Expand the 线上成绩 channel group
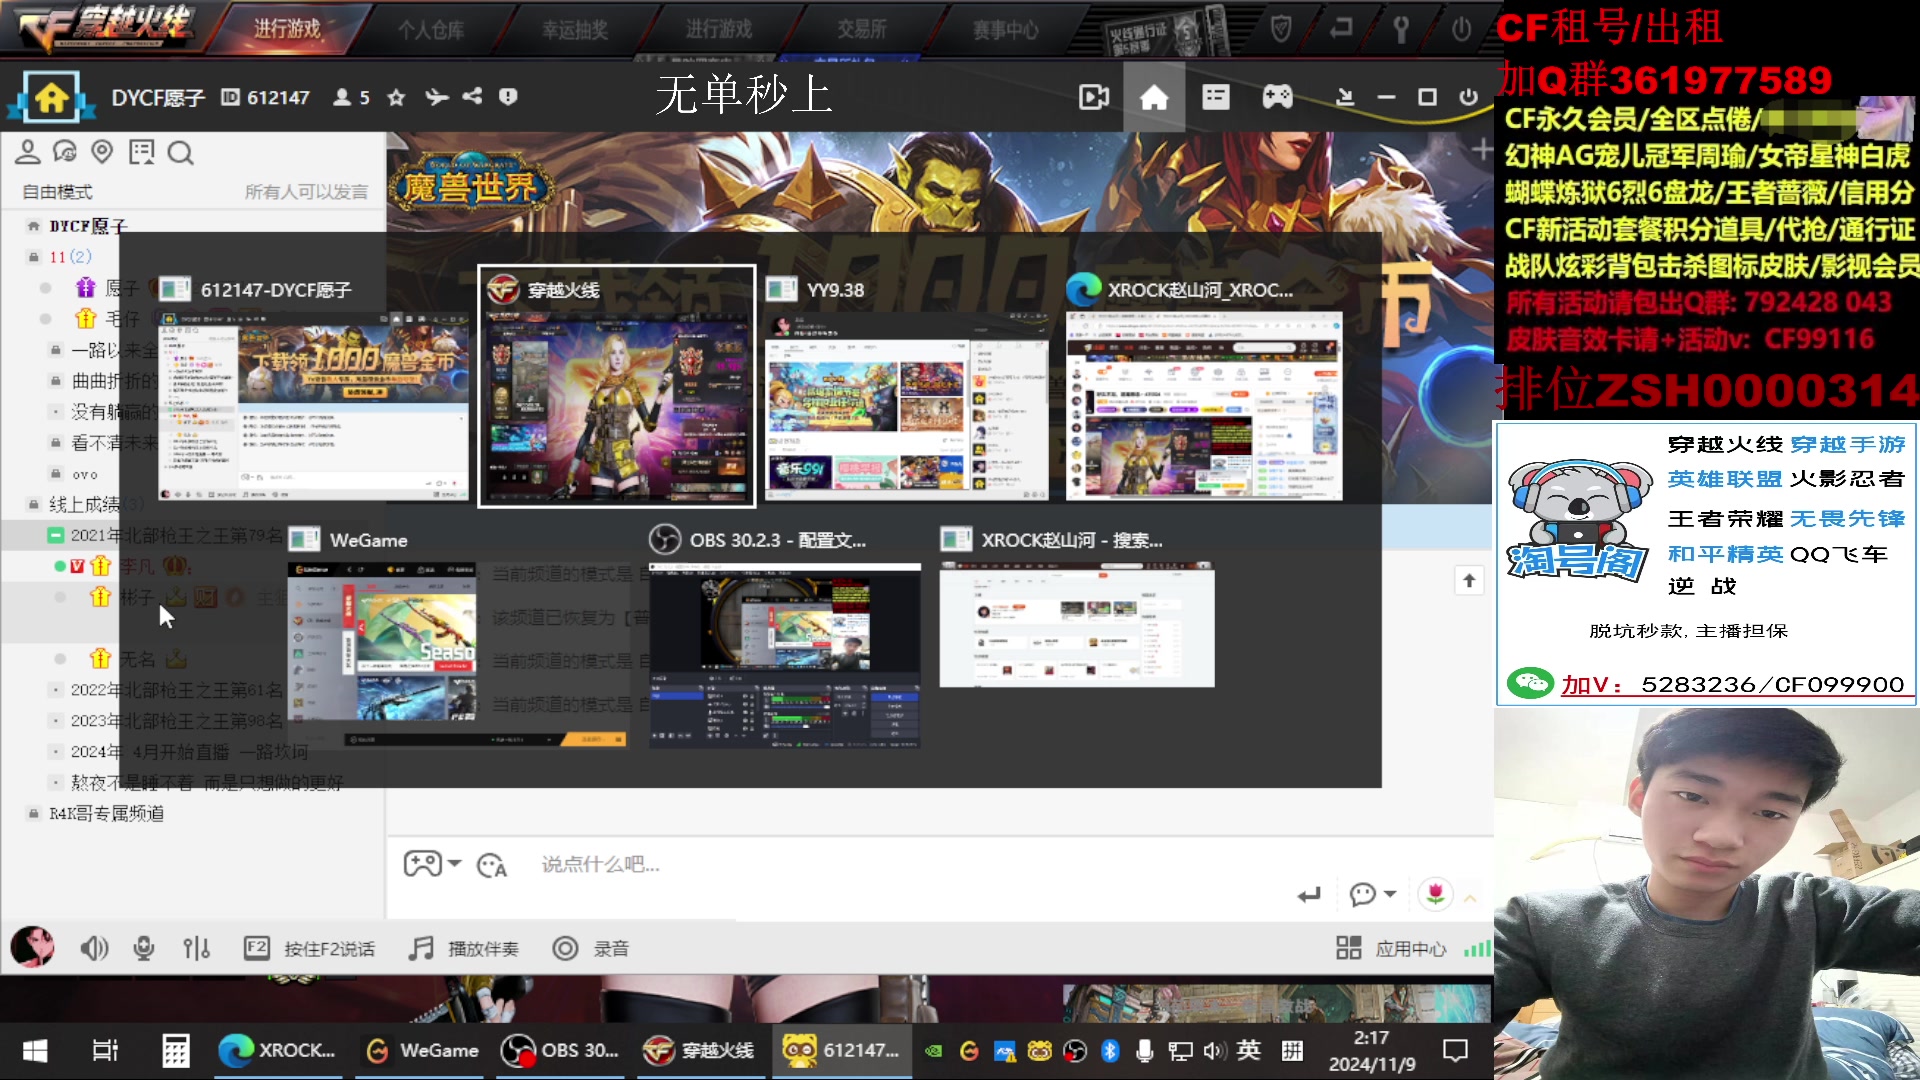The height and width of the screenshot is (1080, 1920). (34, 504)
